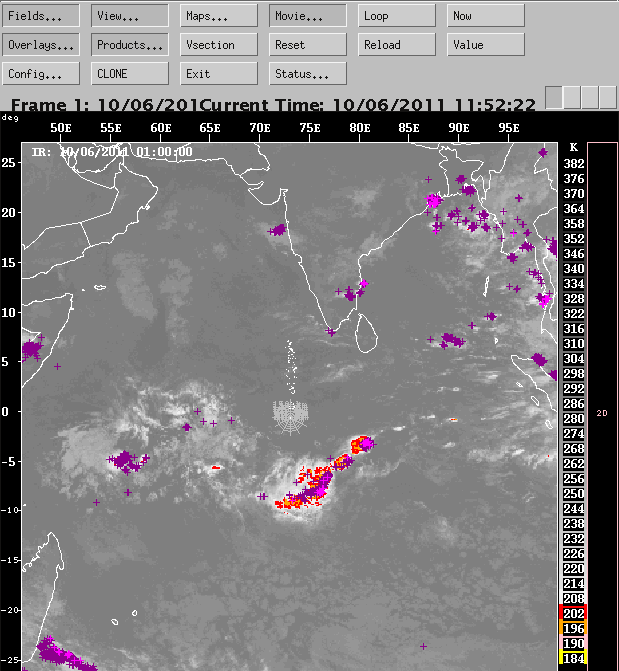Click the 50E longitude label
Viewport: 619px width, 671px height.
coord(61,128)
